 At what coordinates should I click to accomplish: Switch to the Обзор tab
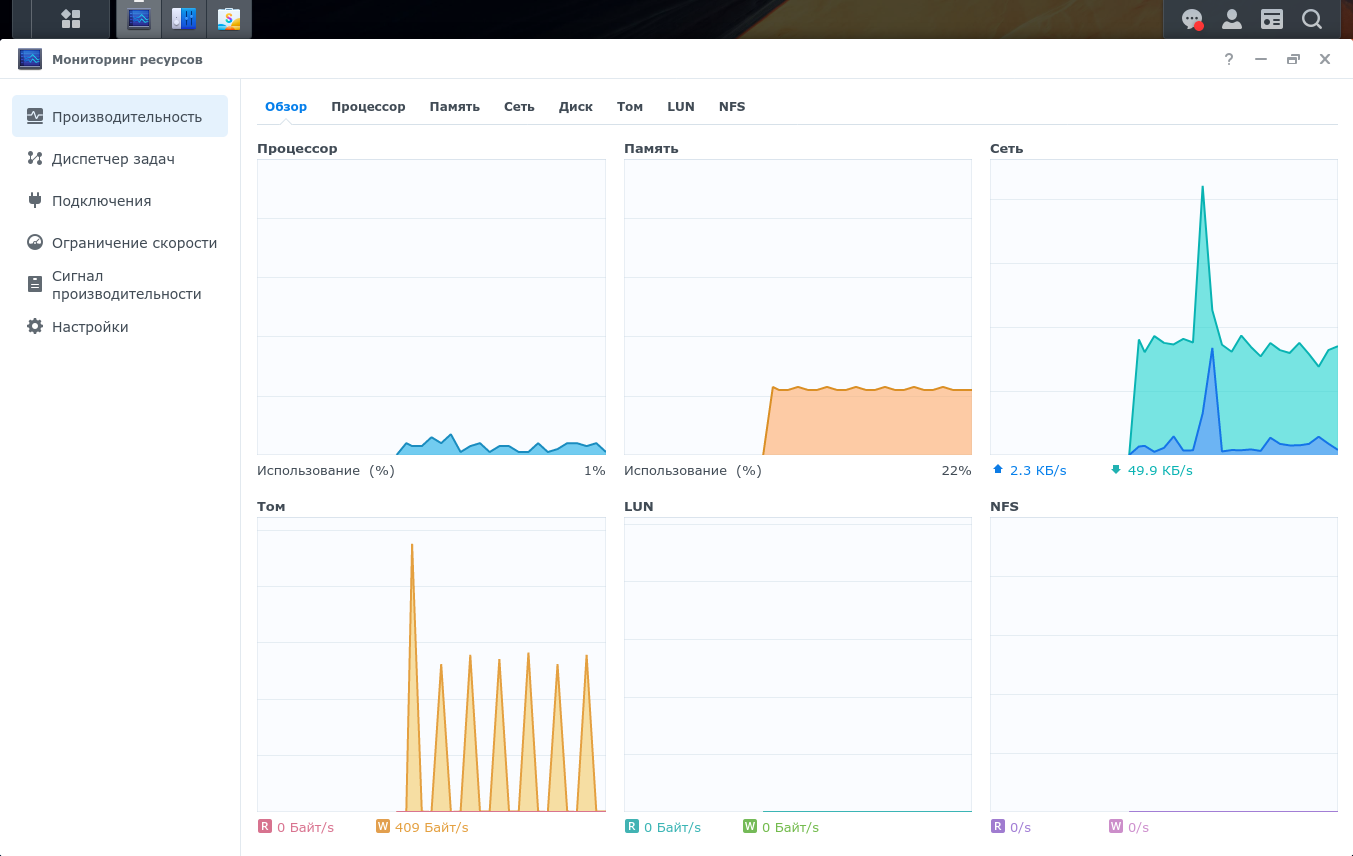point(286,107)
